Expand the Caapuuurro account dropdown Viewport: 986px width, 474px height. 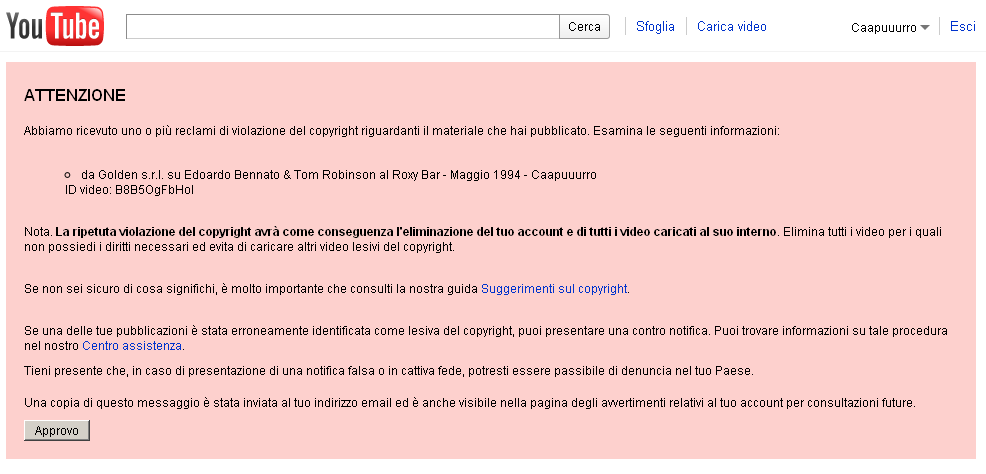pyautogui.click(x=890, y=28)
